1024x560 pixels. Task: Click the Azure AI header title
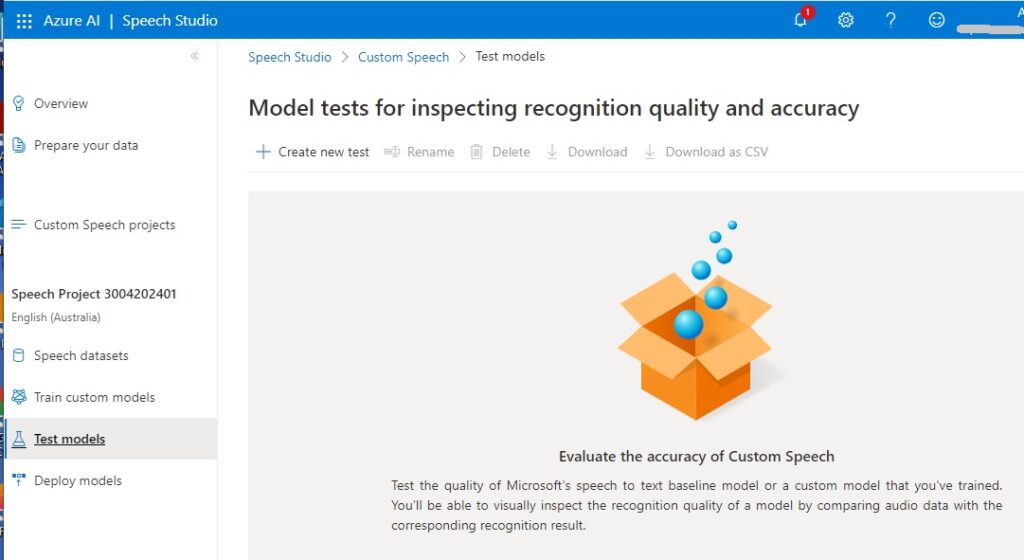pos(71,20)
